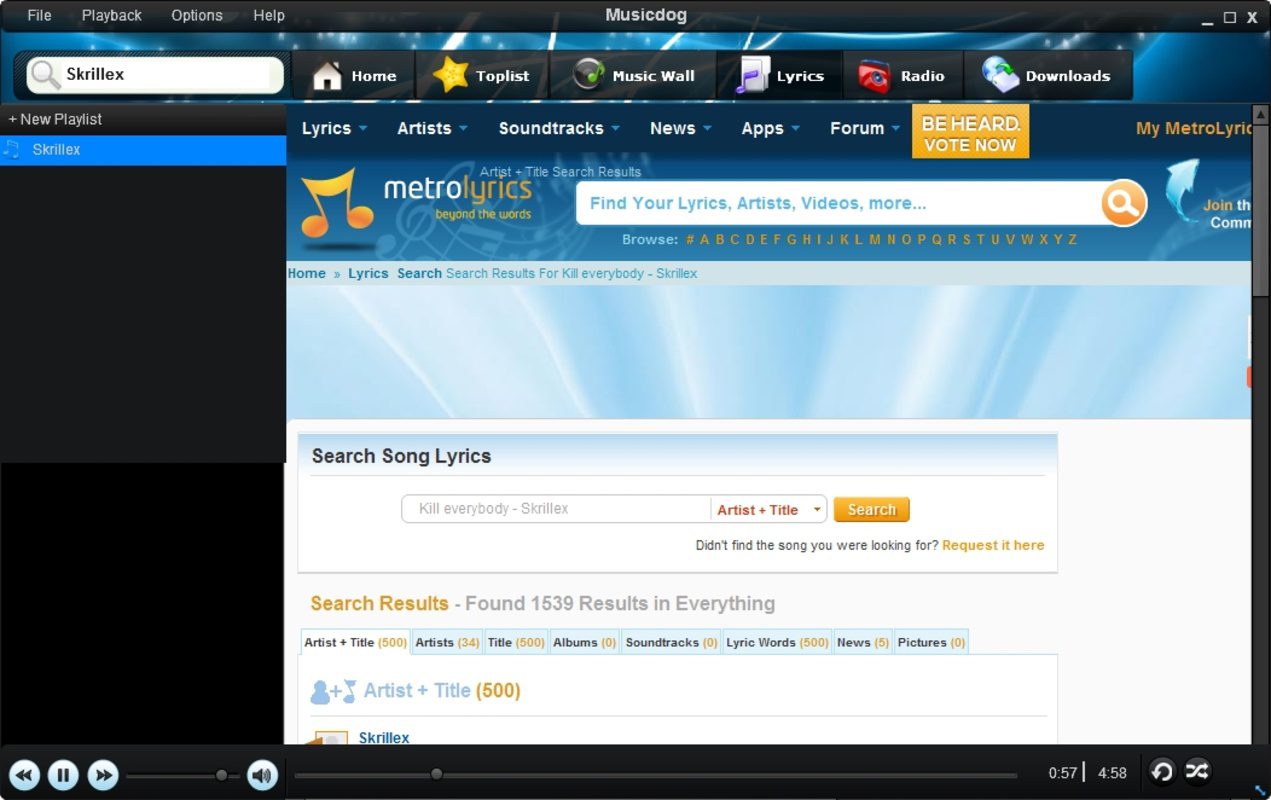This screenshot has height=800, width=1271.
Task: Pause the current song
Action: (63, 774)
